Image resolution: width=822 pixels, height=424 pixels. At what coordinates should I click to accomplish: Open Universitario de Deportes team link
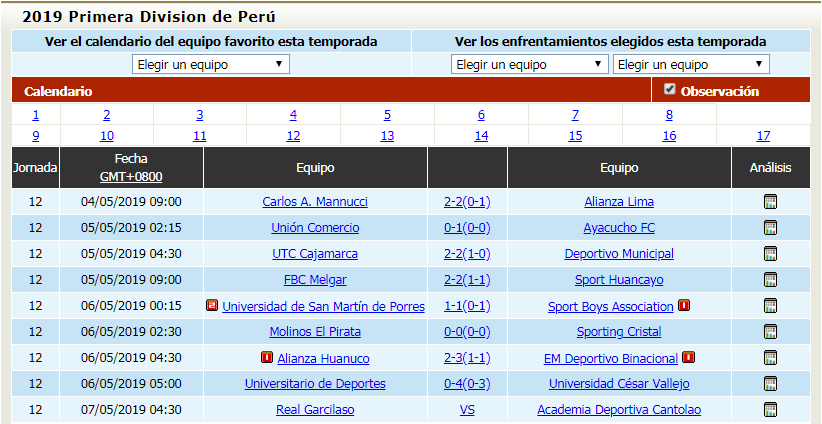coord(315,384)
